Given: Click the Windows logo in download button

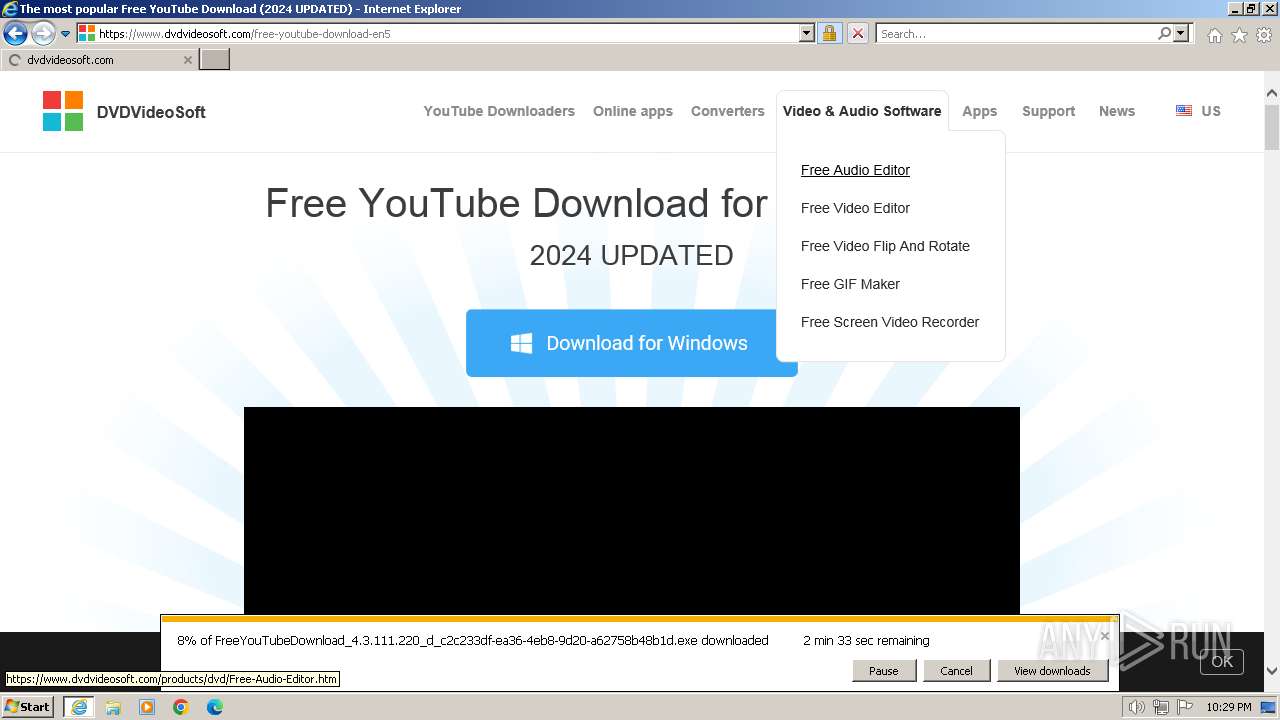Looking at the screenshot, I should click(x=521, y=343).
